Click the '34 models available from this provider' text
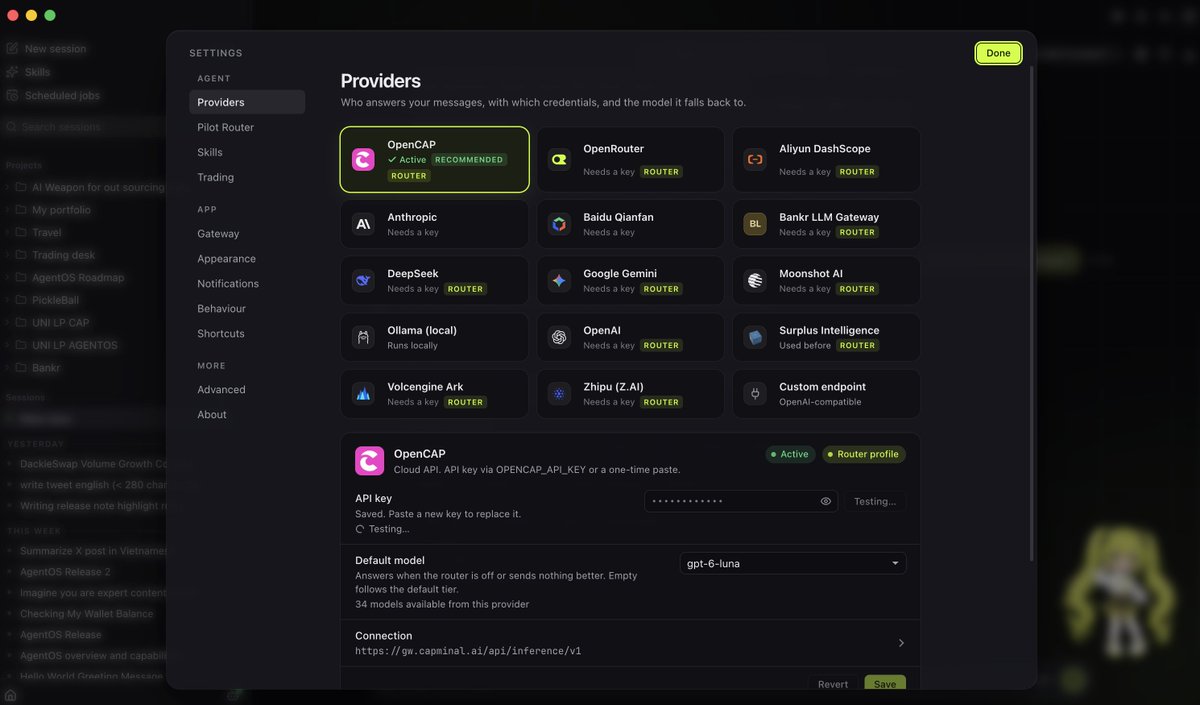1200x705 pixels. pyautogui.click(x=442, y=604)
